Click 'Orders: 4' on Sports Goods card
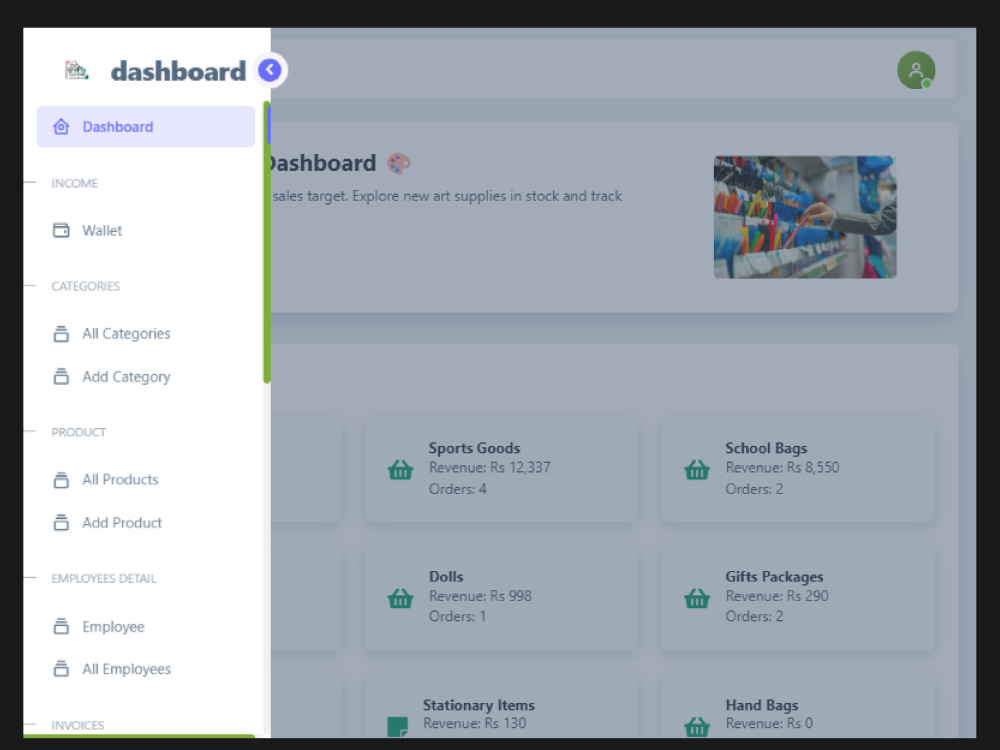1000x750 pixels. pos(457,489)
